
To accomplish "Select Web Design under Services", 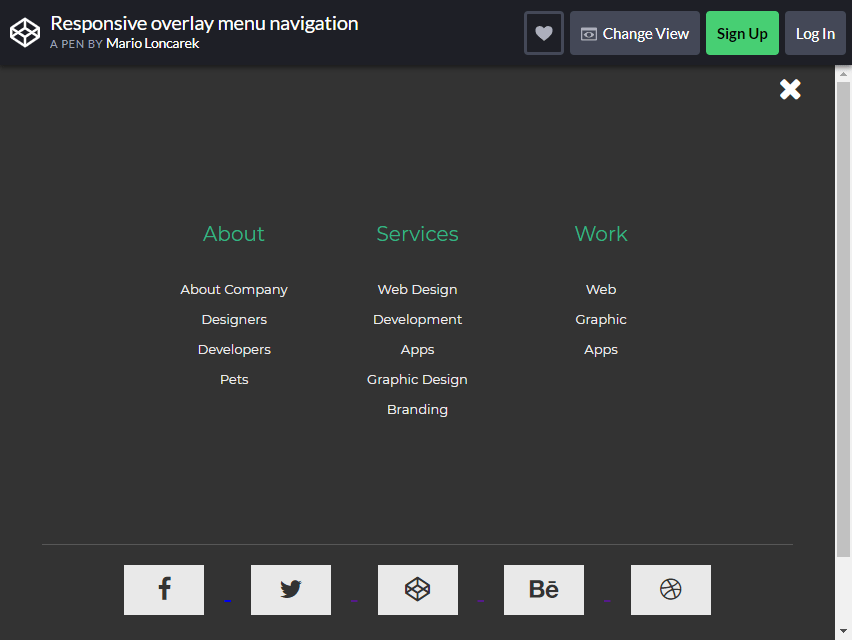I will point(417,289).
